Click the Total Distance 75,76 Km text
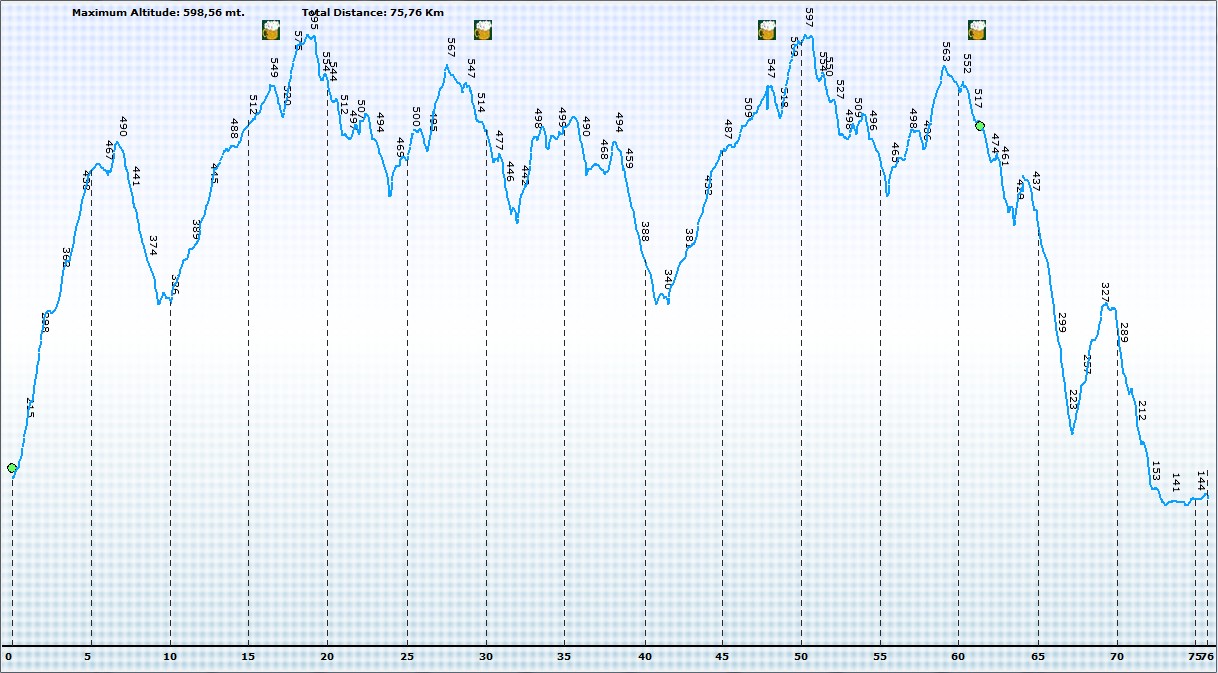1218x673 pixels. tap(372, 13)
